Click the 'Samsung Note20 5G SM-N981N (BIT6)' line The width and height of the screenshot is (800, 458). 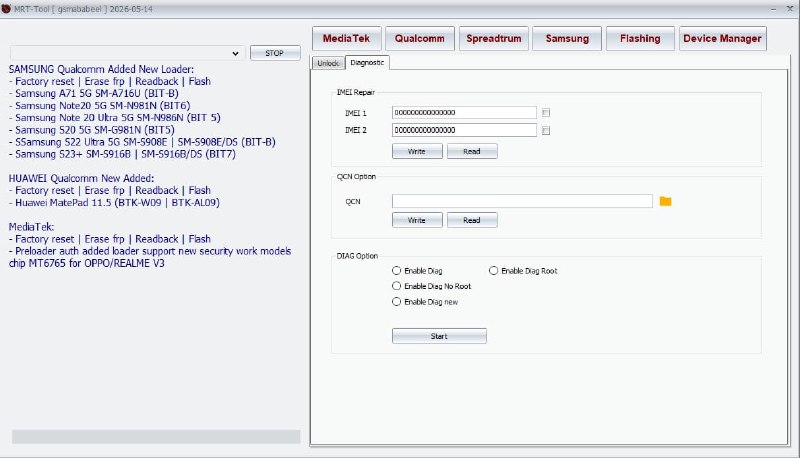99,106
